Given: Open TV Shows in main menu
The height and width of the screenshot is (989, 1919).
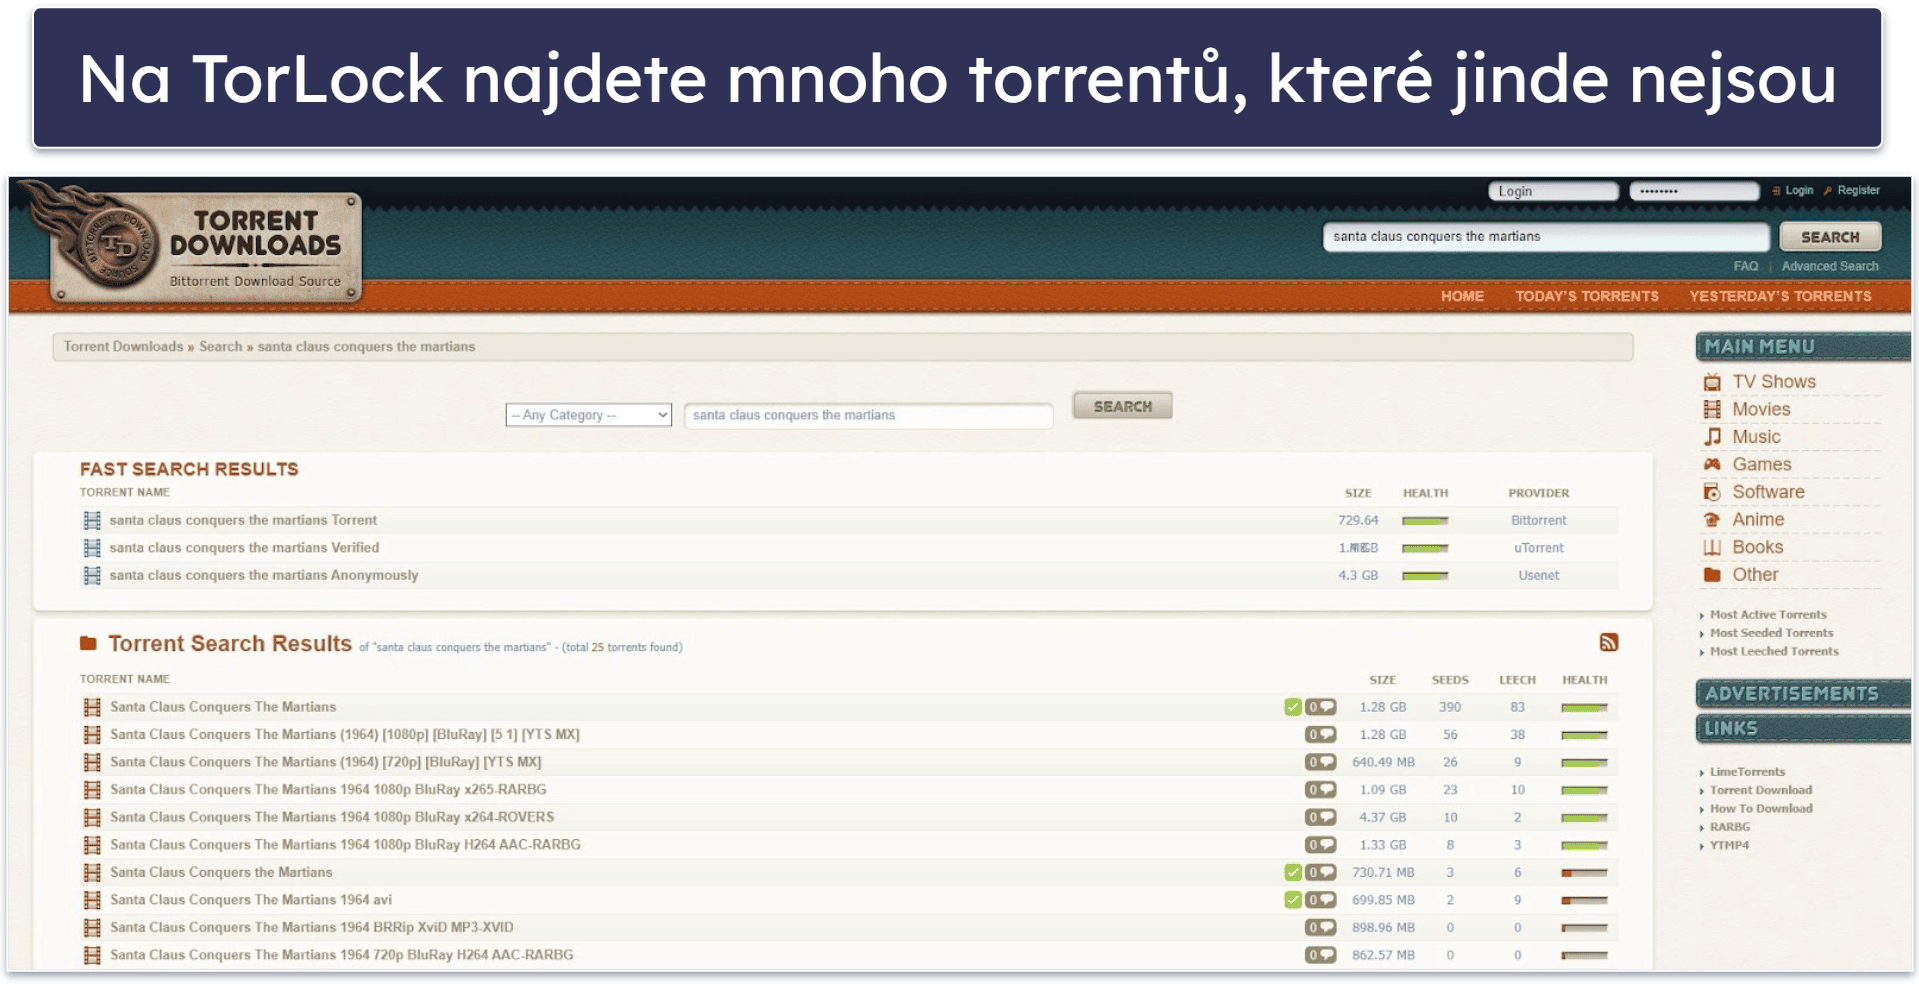Looking at the screenshot, I should (x=1773, y=382).
